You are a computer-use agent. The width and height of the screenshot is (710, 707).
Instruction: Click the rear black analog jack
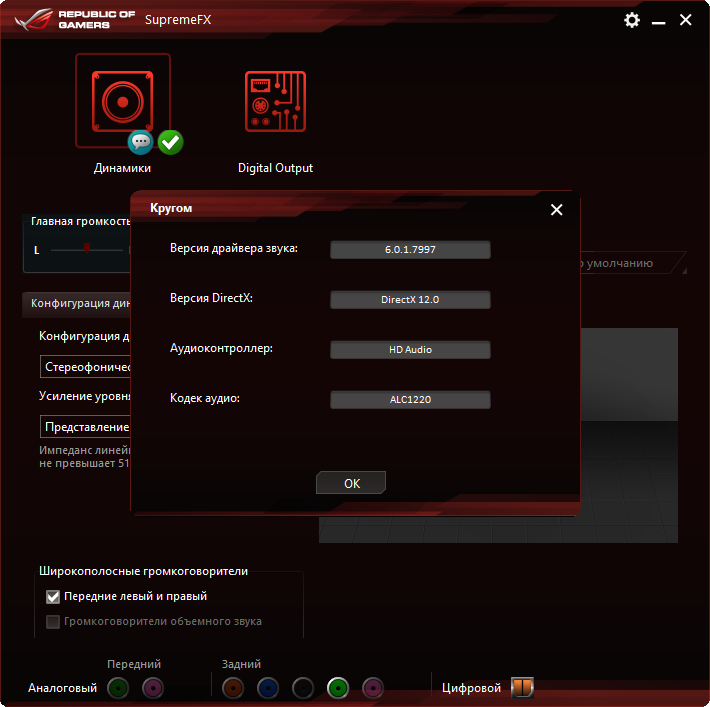click(303, 688)
